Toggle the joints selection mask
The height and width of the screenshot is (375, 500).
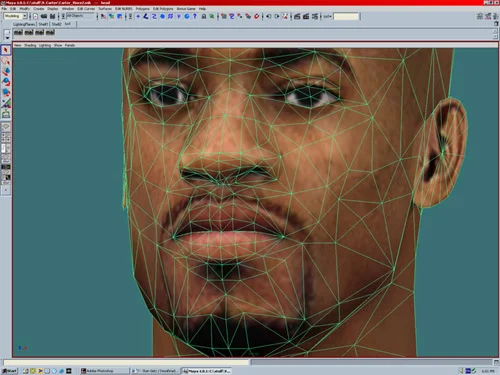coord(146,16)
